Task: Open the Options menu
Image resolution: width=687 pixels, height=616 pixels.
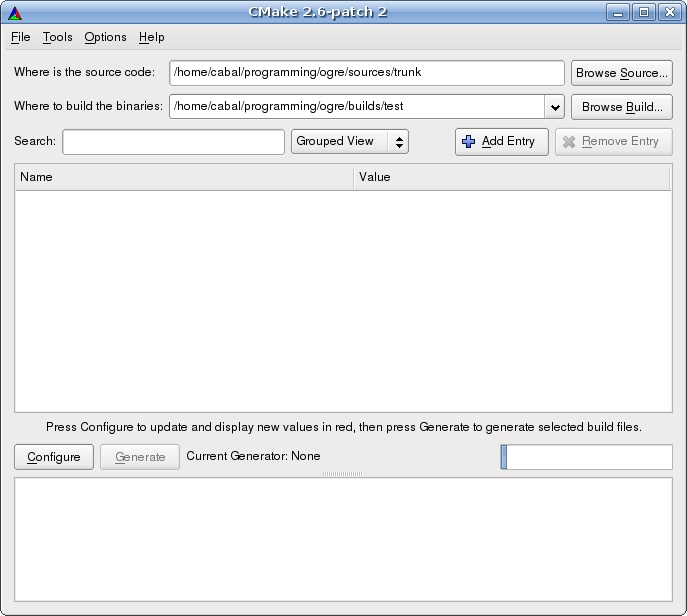Action: point(105,37)
